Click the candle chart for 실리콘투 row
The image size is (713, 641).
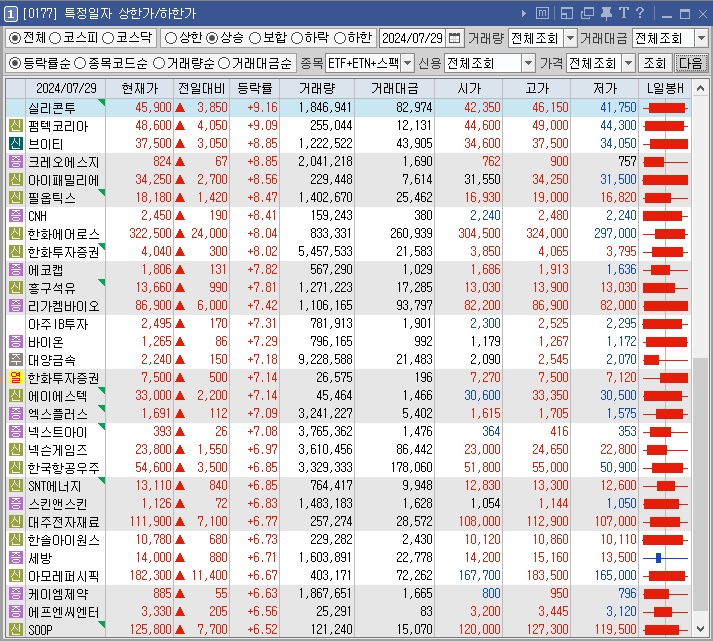[665, 108]
